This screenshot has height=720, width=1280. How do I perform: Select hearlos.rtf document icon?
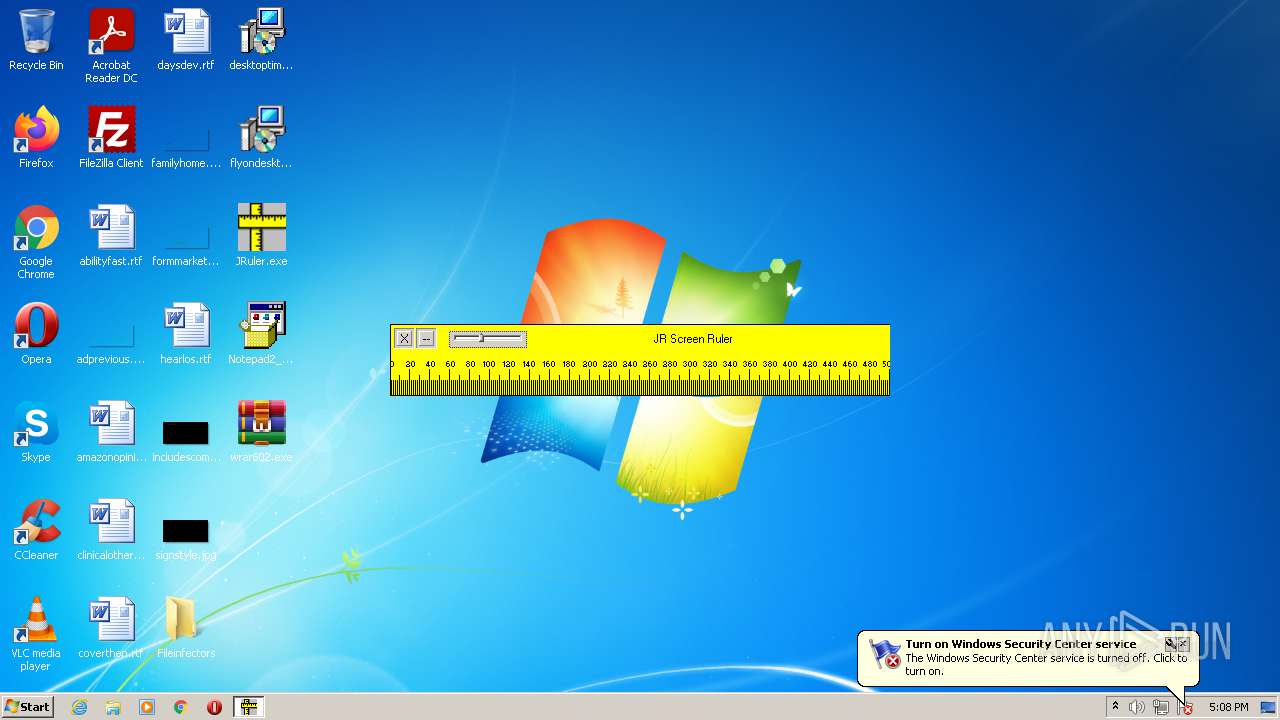[186, 334]
